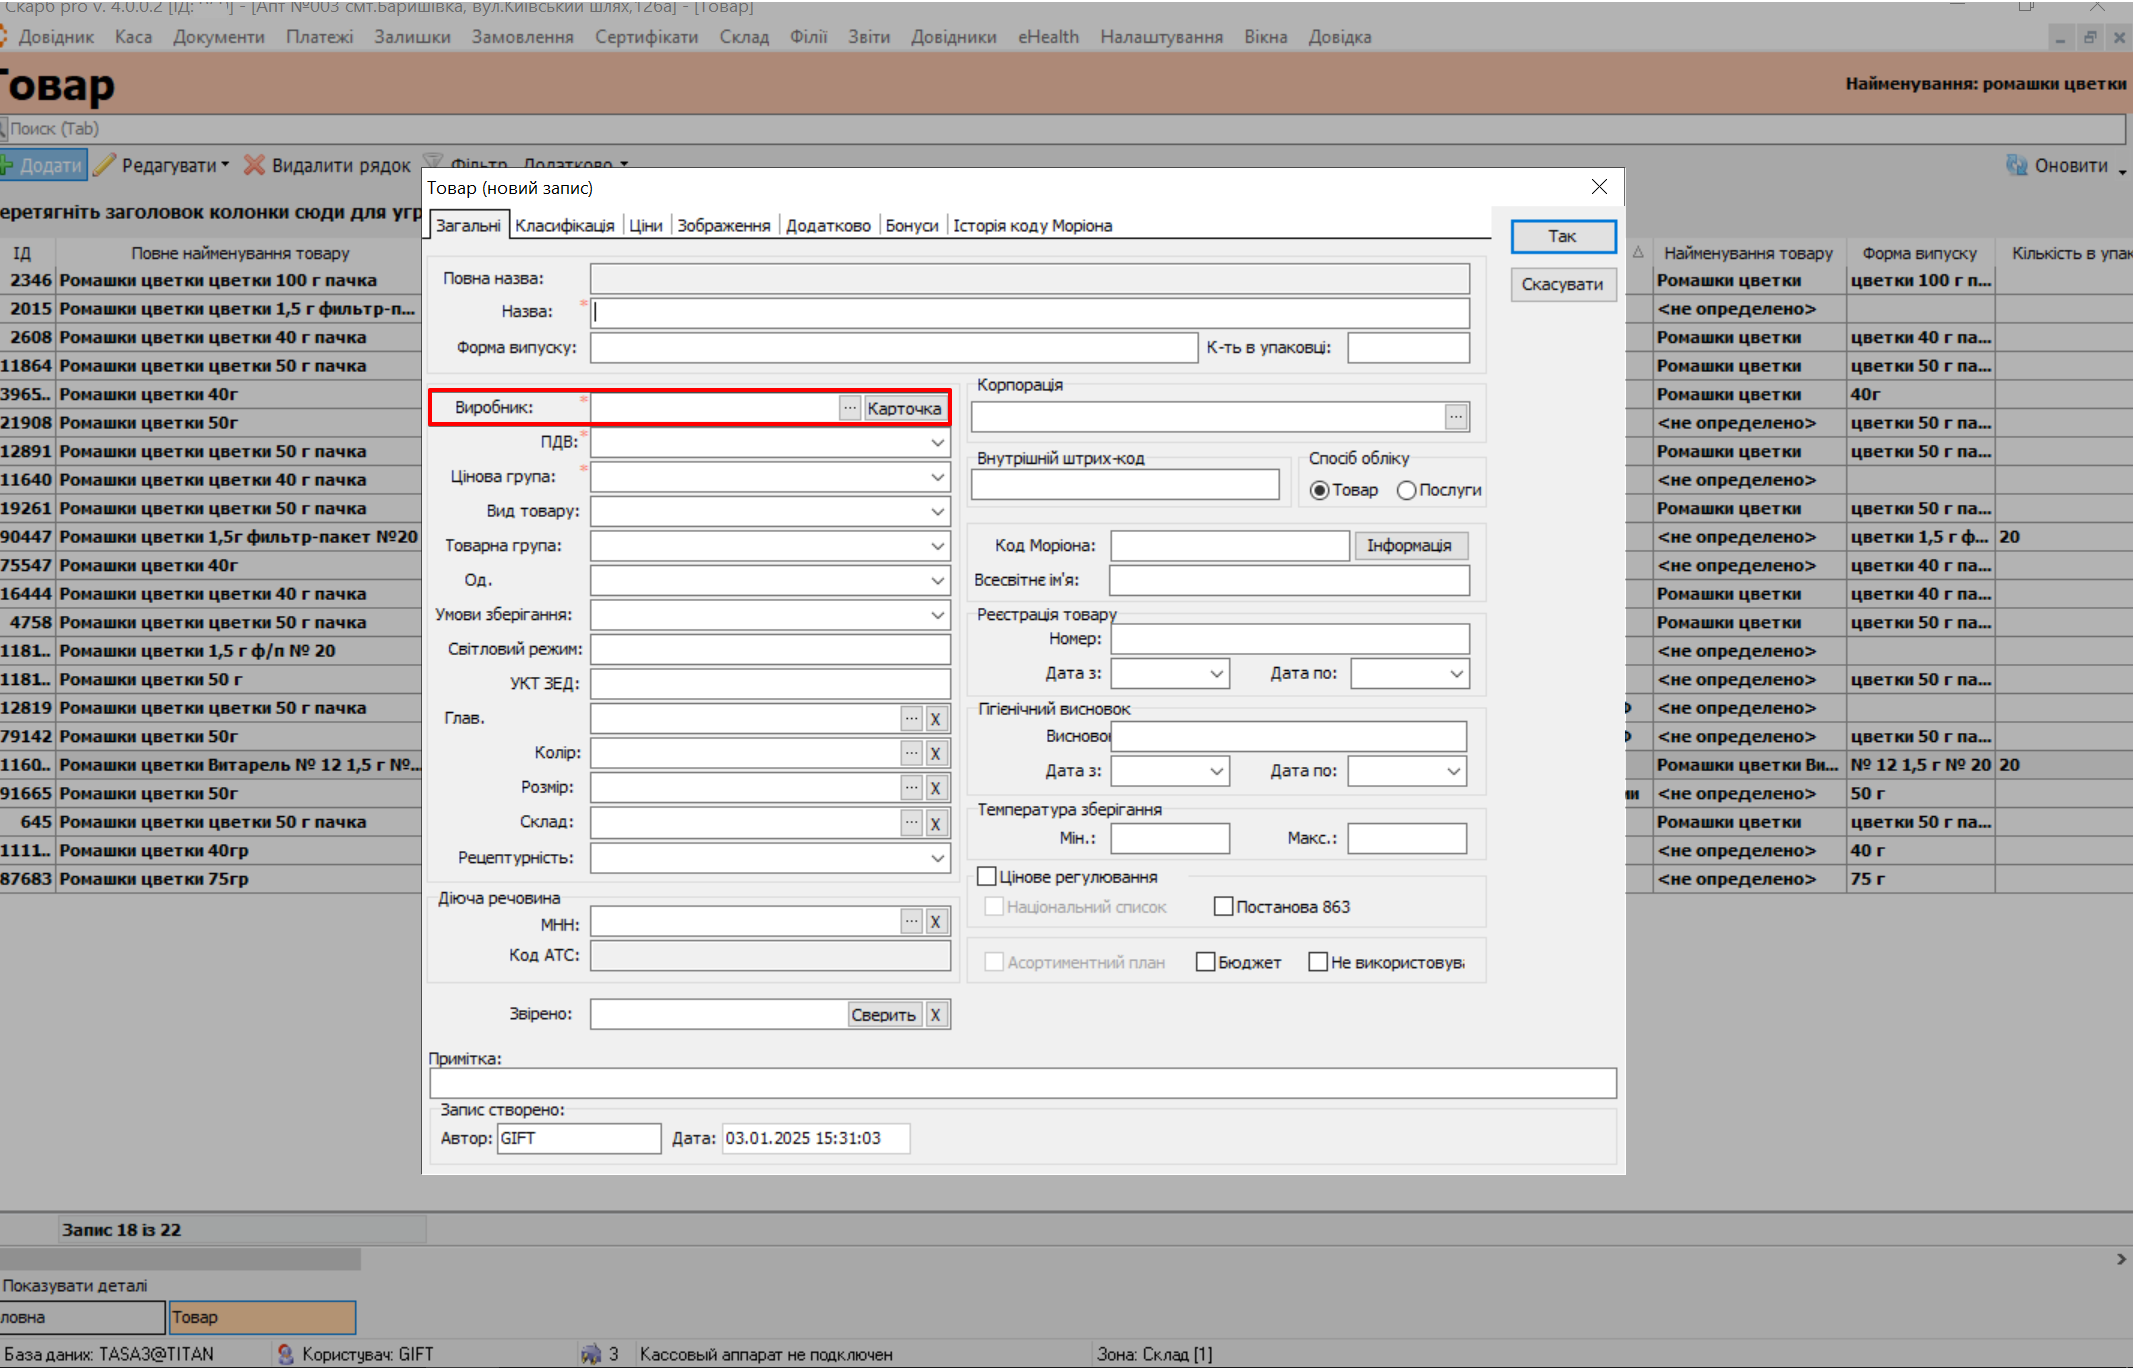
Task: Click the horizontal scrollbar right arrow
Action: tap(2121, 1259)
